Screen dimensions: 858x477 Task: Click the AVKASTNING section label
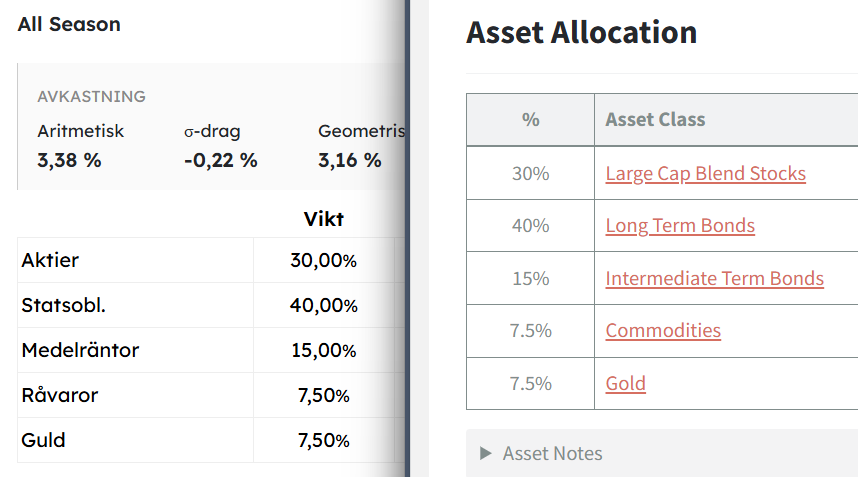click(x=91, y=97)
